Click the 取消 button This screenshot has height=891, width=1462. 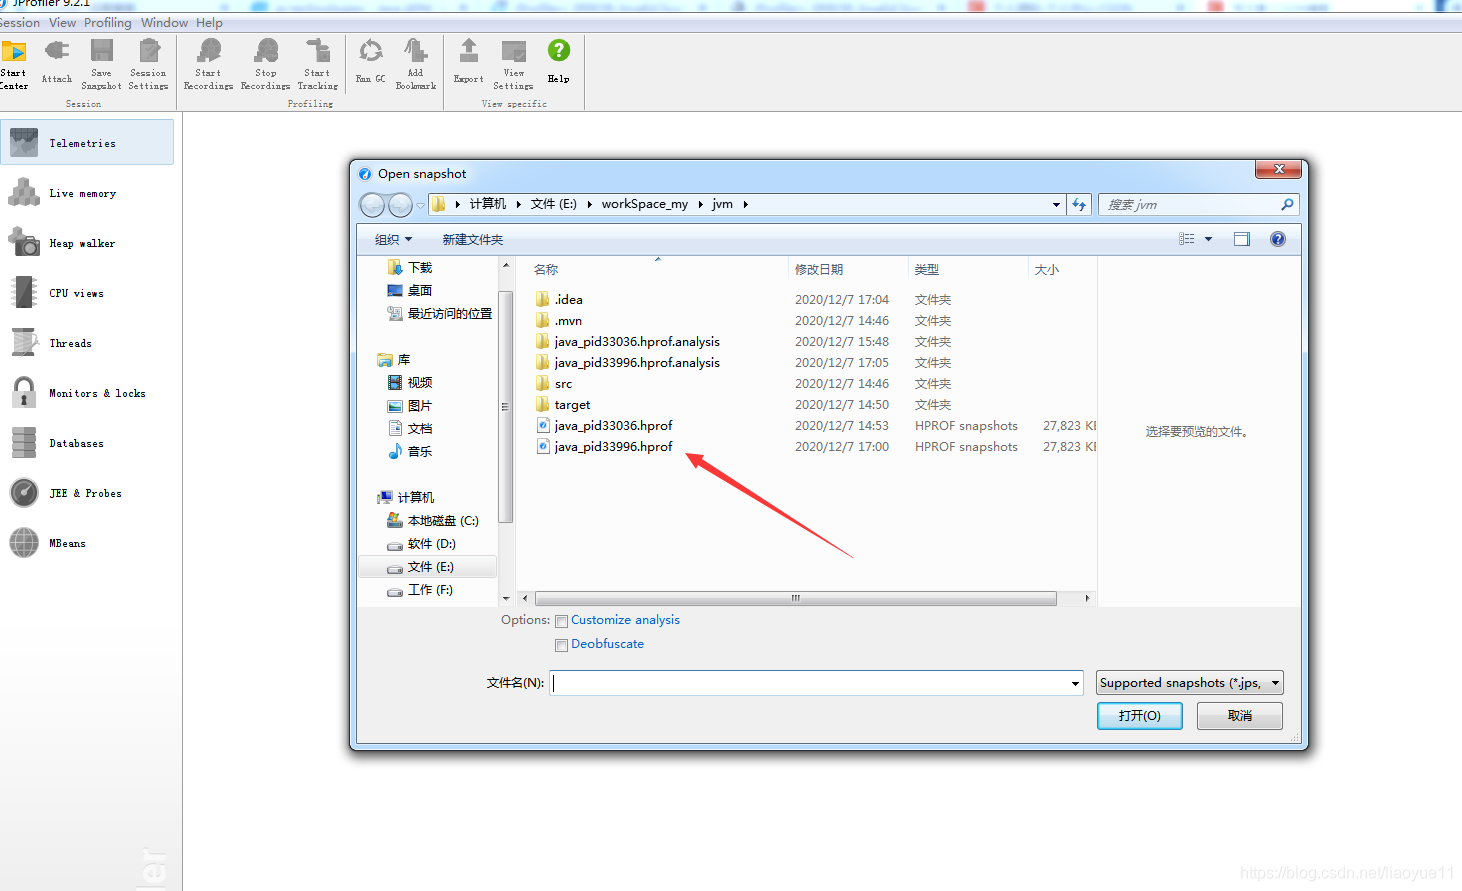coord(1240,716)
